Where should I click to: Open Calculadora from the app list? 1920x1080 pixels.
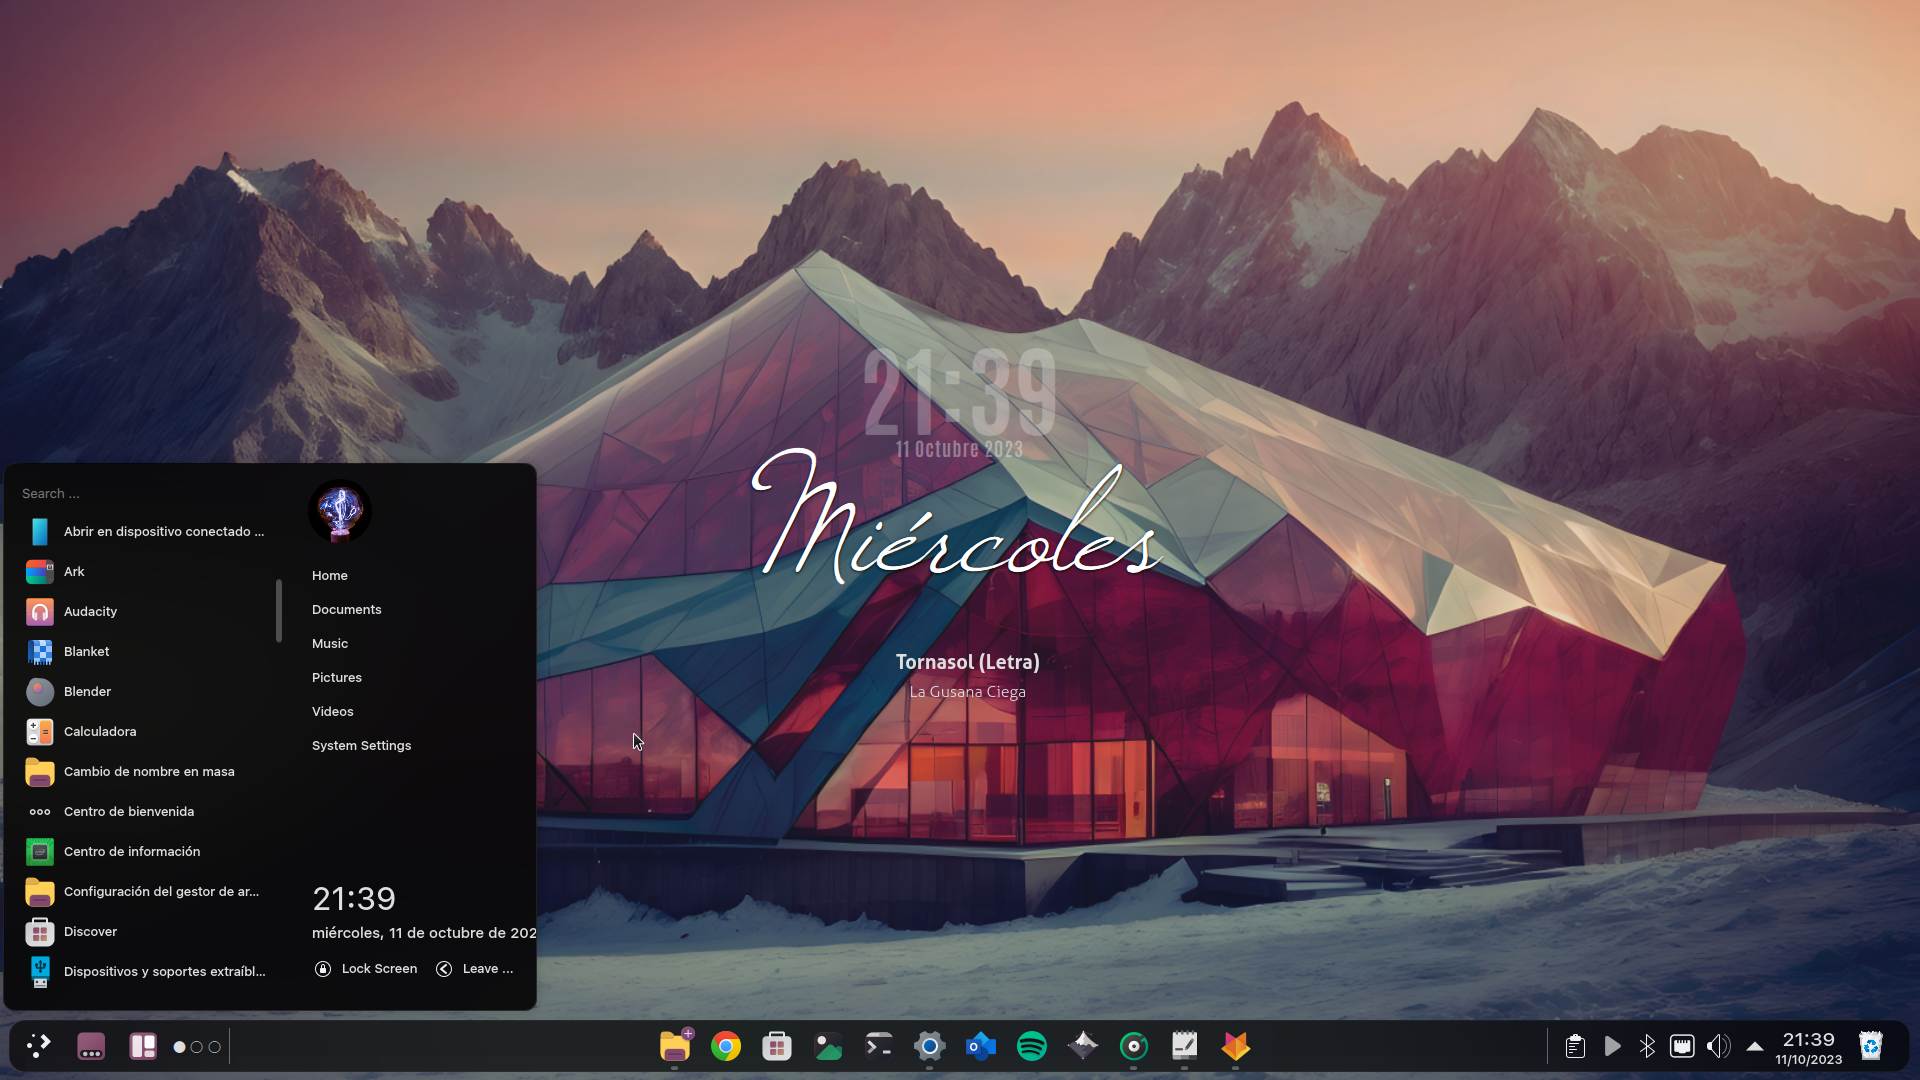[145, 732]
